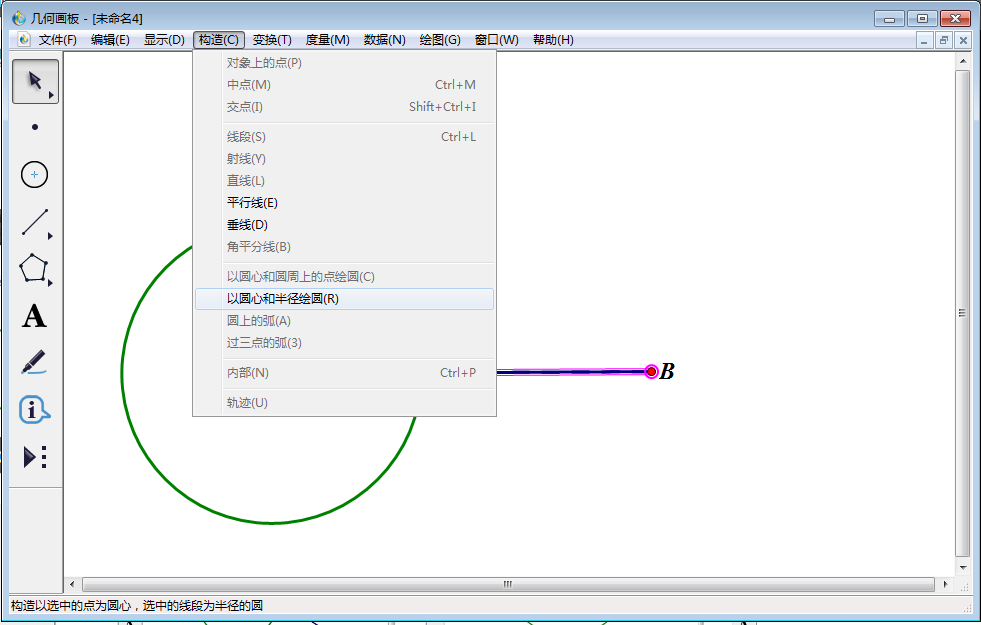Select the compass circle tool

click(34, 174)
